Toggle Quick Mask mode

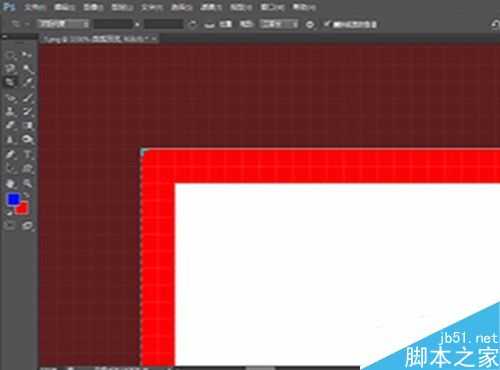click(10, 226)
